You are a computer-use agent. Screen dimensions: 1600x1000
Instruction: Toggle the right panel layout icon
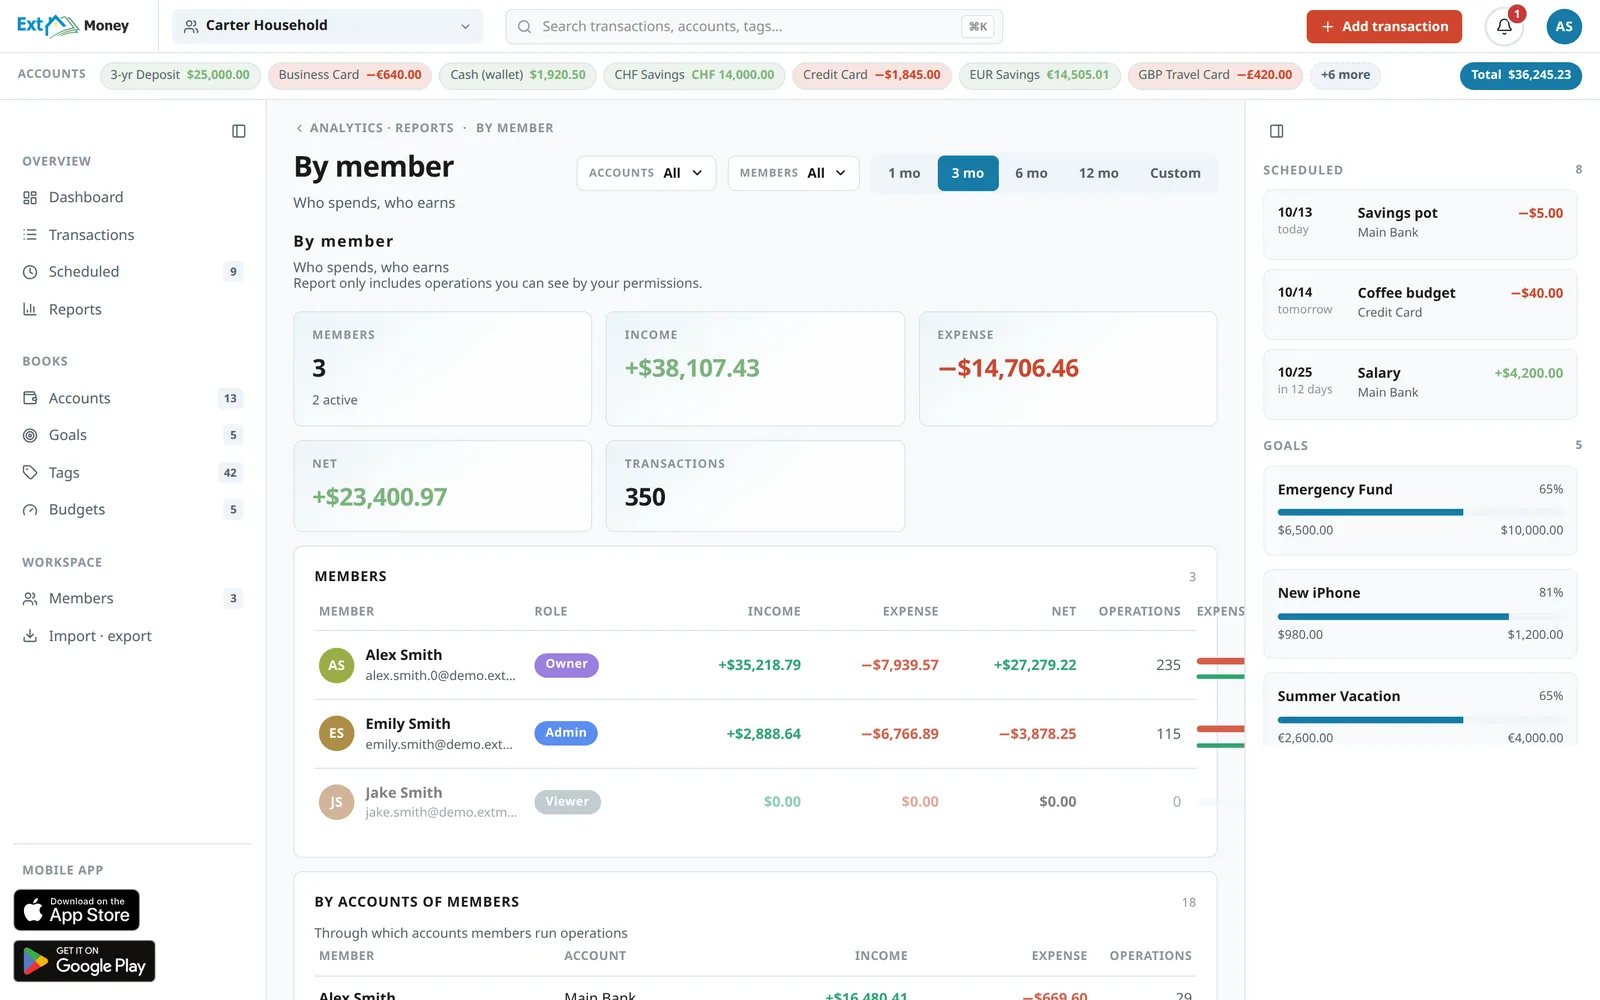tap(1277, 131)
